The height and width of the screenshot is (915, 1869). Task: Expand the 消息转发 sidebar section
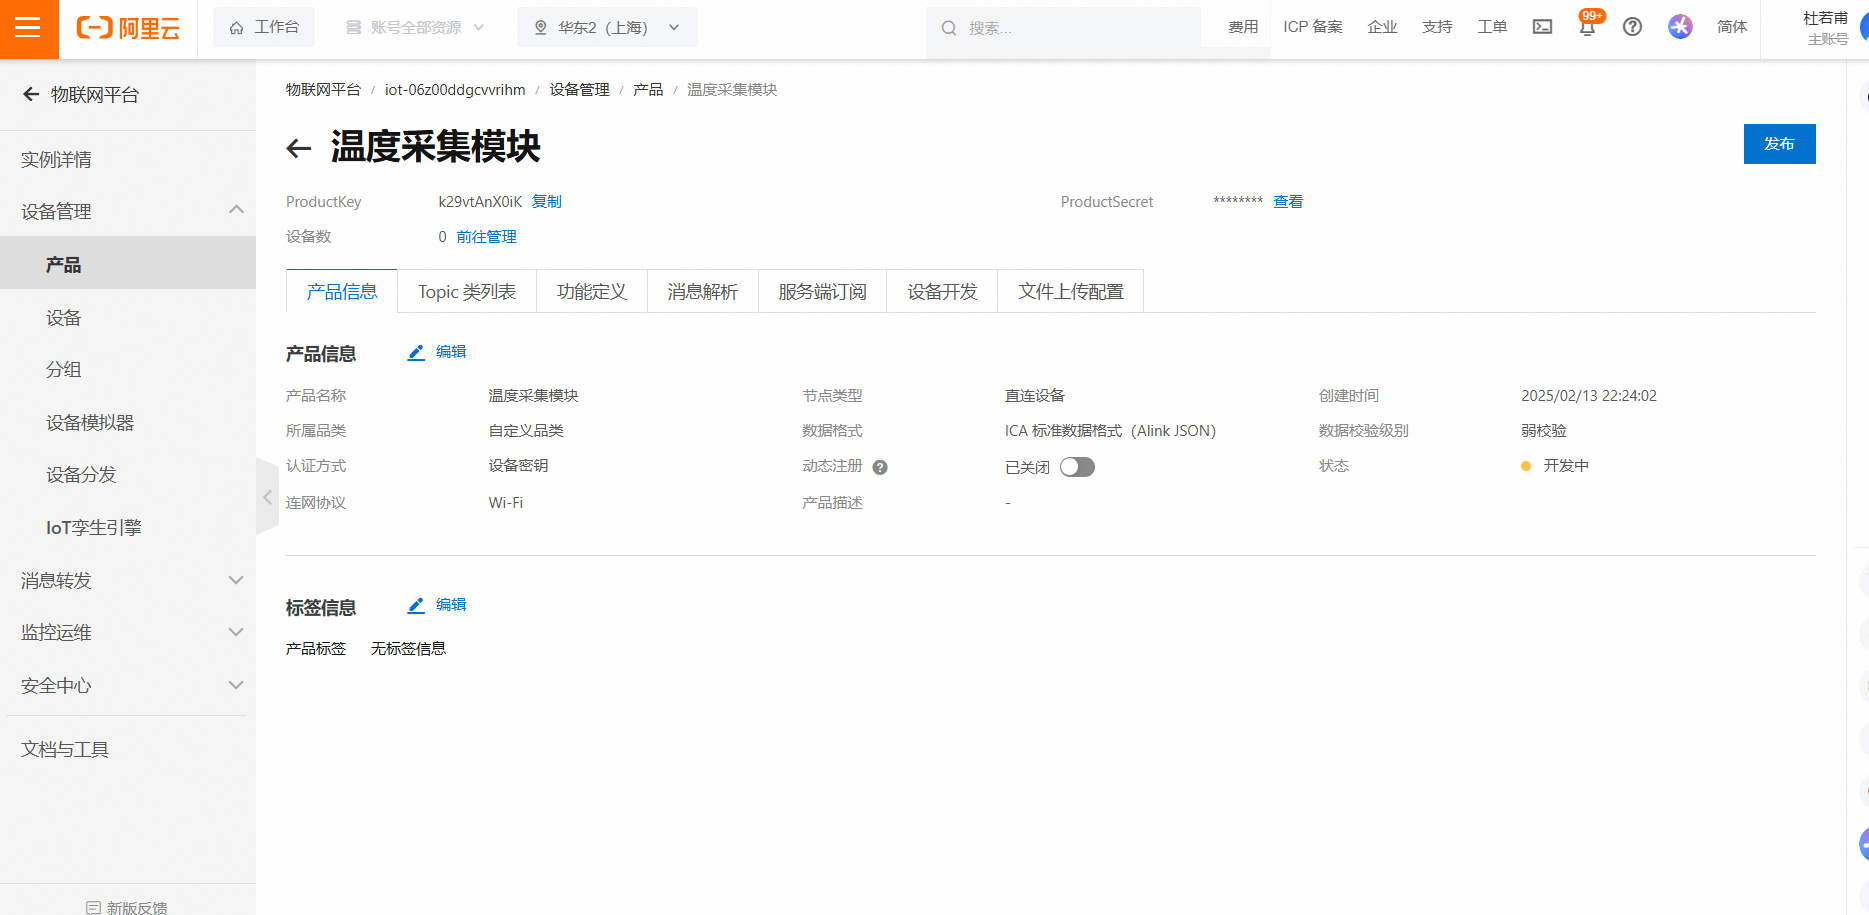(x=236, y=580)
